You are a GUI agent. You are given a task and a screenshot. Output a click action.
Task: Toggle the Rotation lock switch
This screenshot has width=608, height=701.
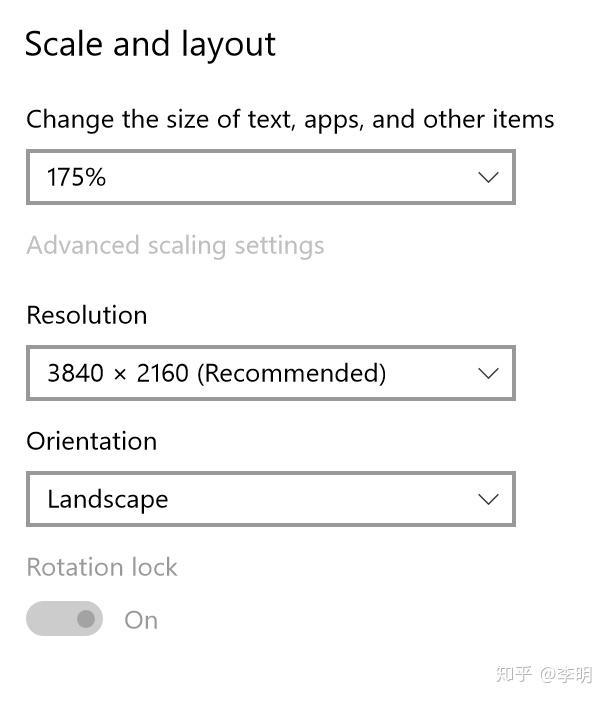(65, 619)
